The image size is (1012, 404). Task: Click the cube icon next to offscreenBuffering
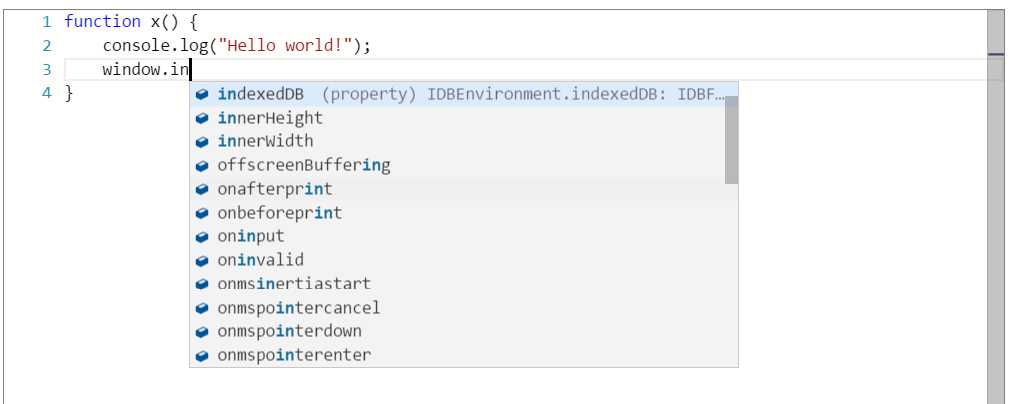pyautogui.click(x=202, y=166)
